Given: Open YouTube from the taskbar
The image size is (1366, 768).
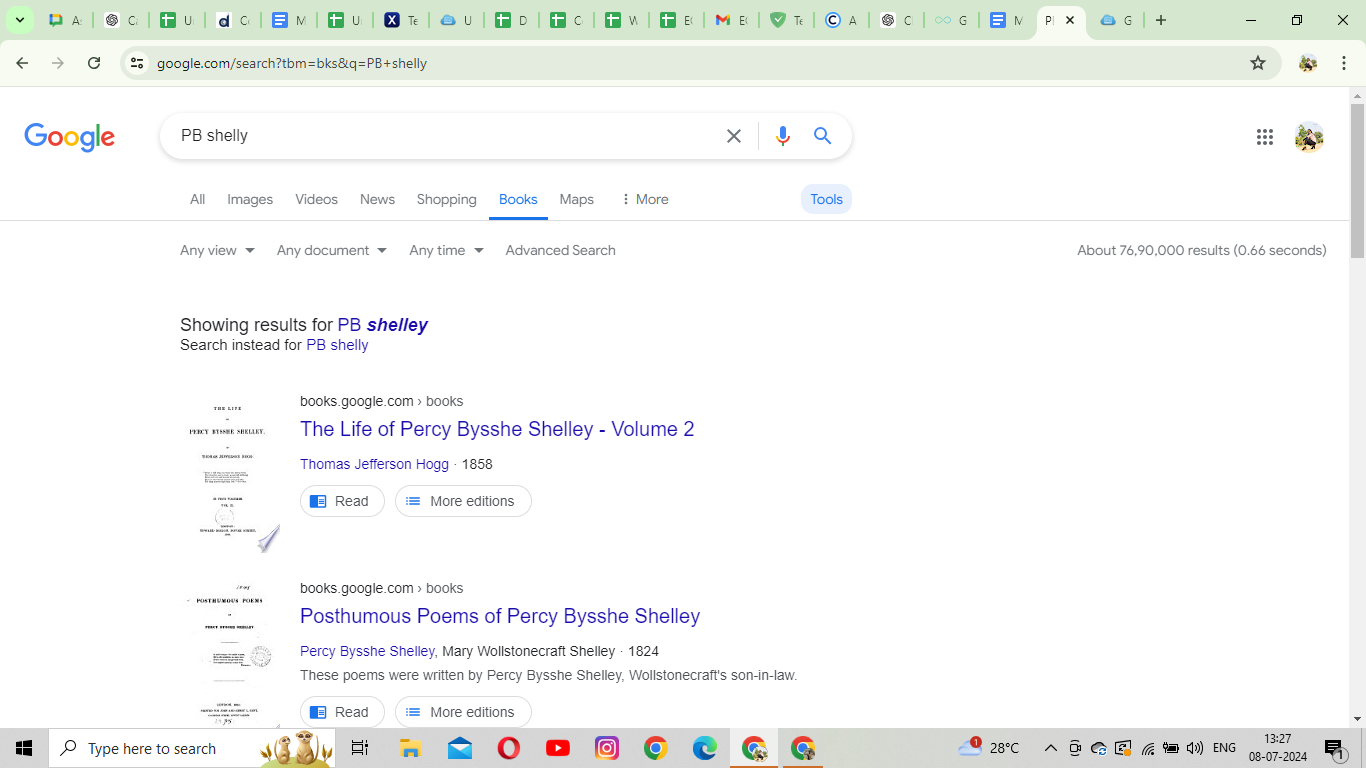Looking at the screenshot, I should coord(558,748).
